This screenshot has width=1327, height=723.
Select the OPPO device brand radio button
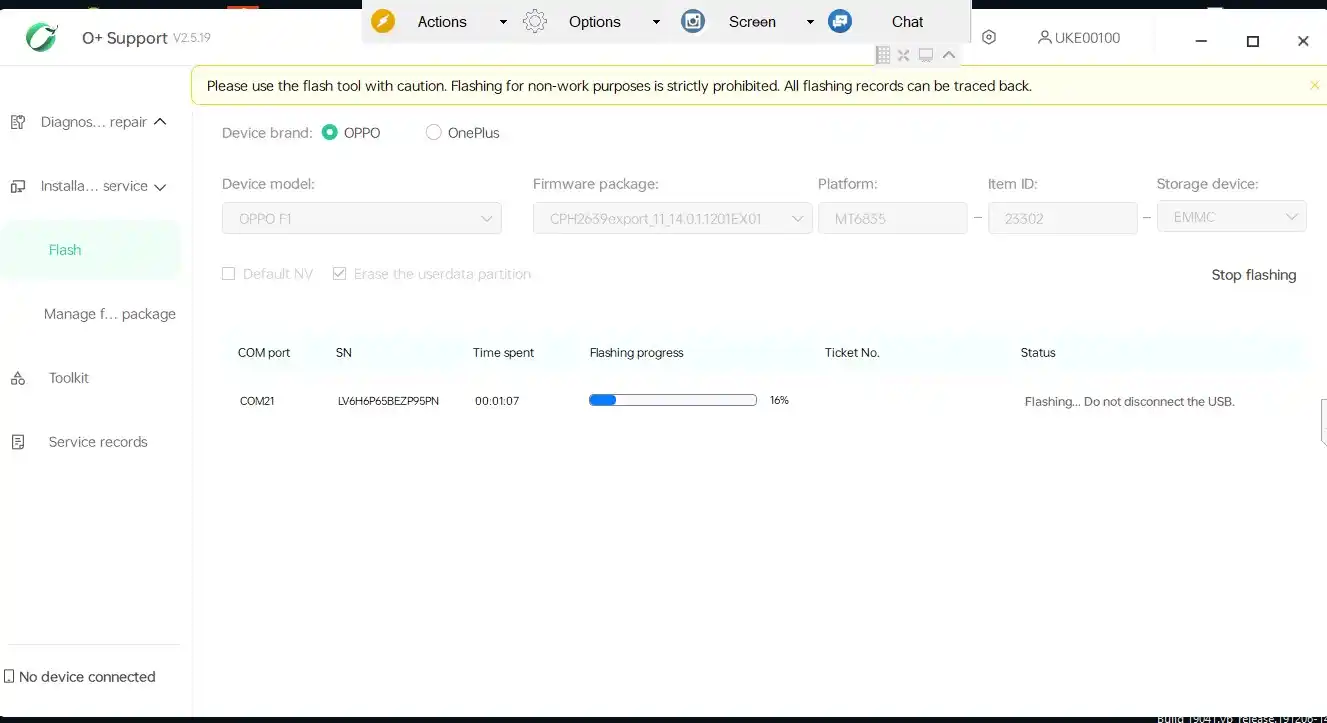330,132
